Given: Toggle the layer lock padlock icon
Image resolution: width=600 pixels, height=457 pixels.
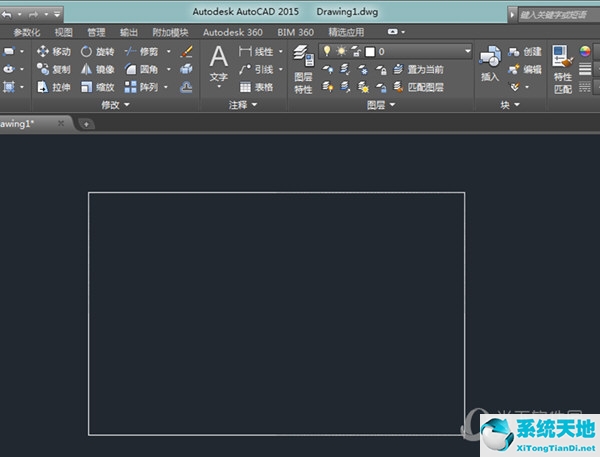Looking at the screenshot, I should pyautogui.click(x=354, y=50).
